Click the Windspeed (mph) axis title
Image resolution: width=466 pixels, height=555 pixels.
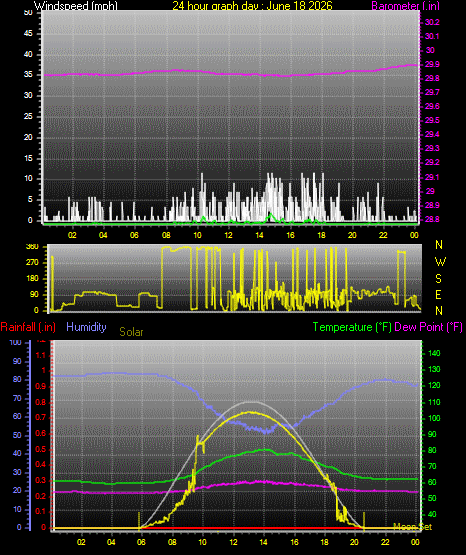76,6
